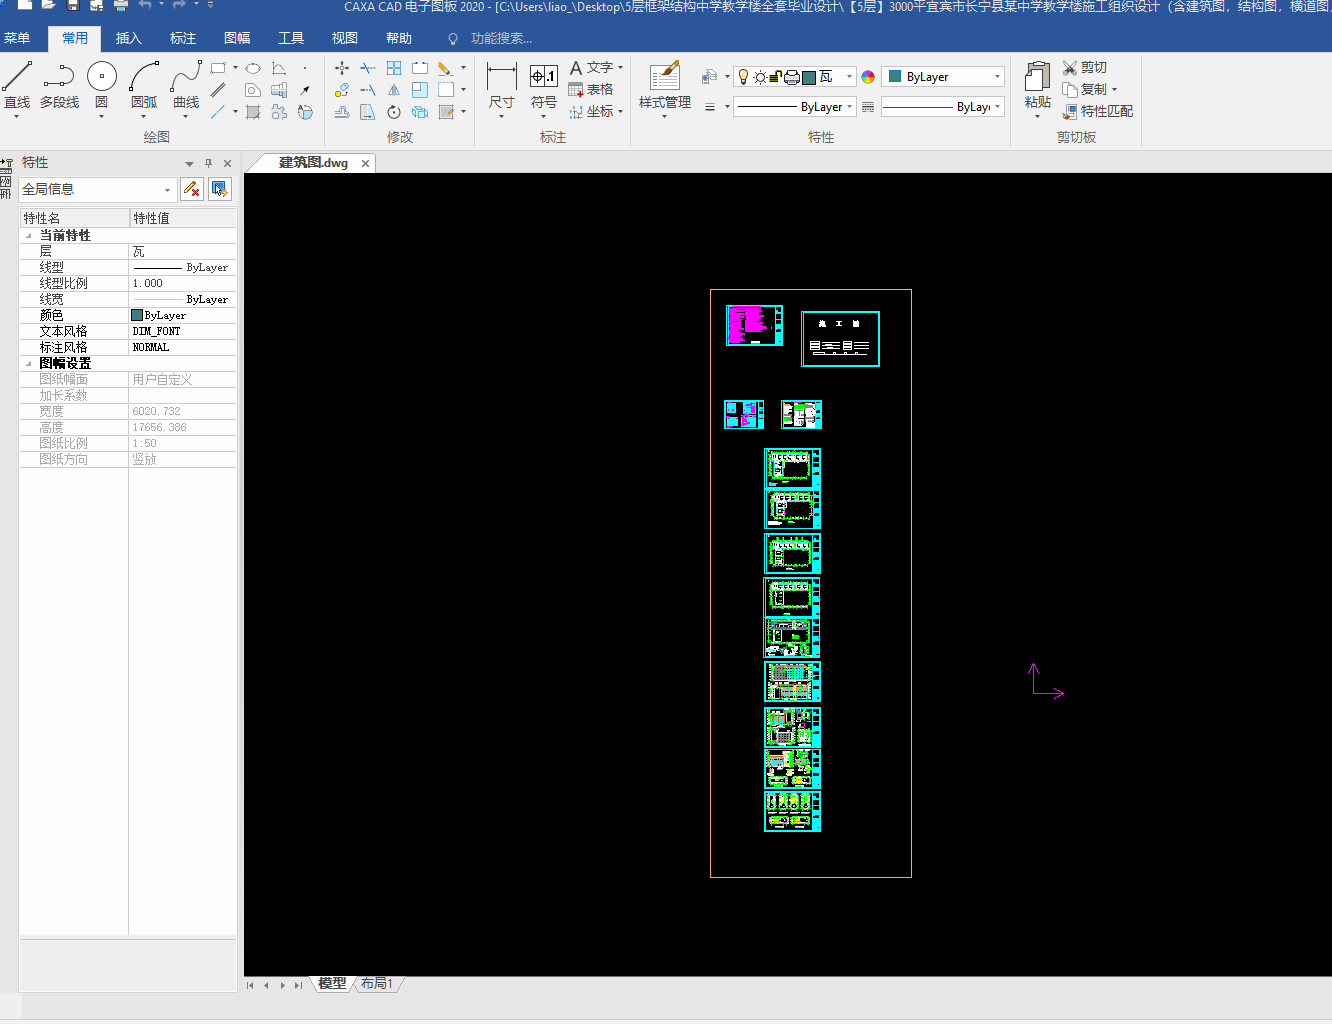Click the 颜色 ByLayer swatch in properties

point(137,315)
